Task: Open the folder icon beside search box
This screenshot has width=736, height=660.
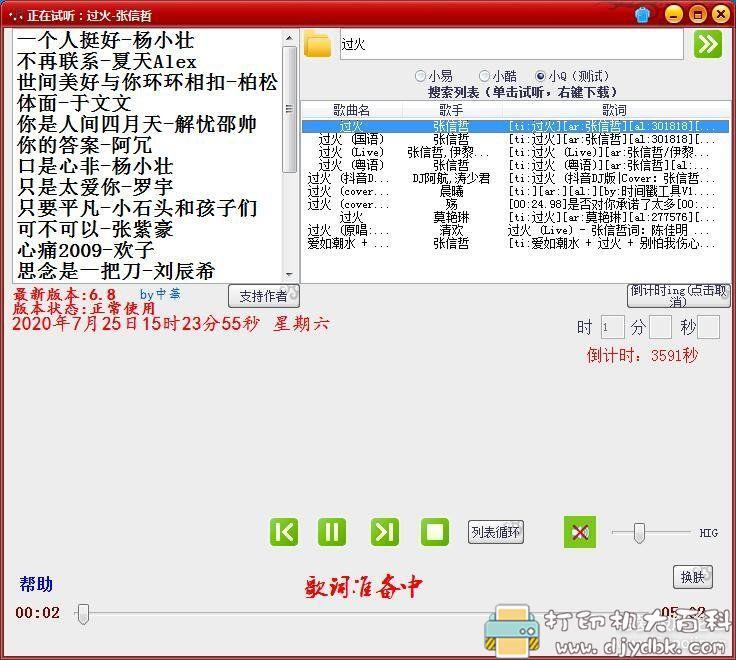Action: [318, 45]
